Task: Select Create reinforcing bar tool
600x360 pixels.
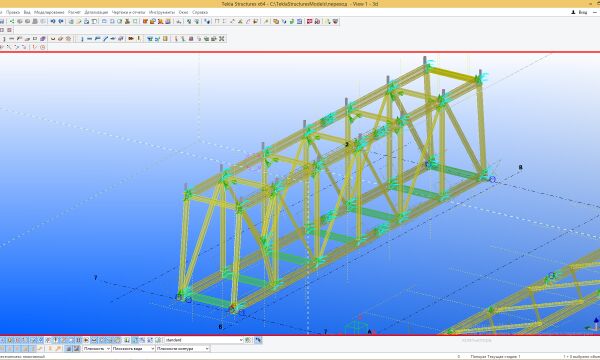Action: click(53, 39)
